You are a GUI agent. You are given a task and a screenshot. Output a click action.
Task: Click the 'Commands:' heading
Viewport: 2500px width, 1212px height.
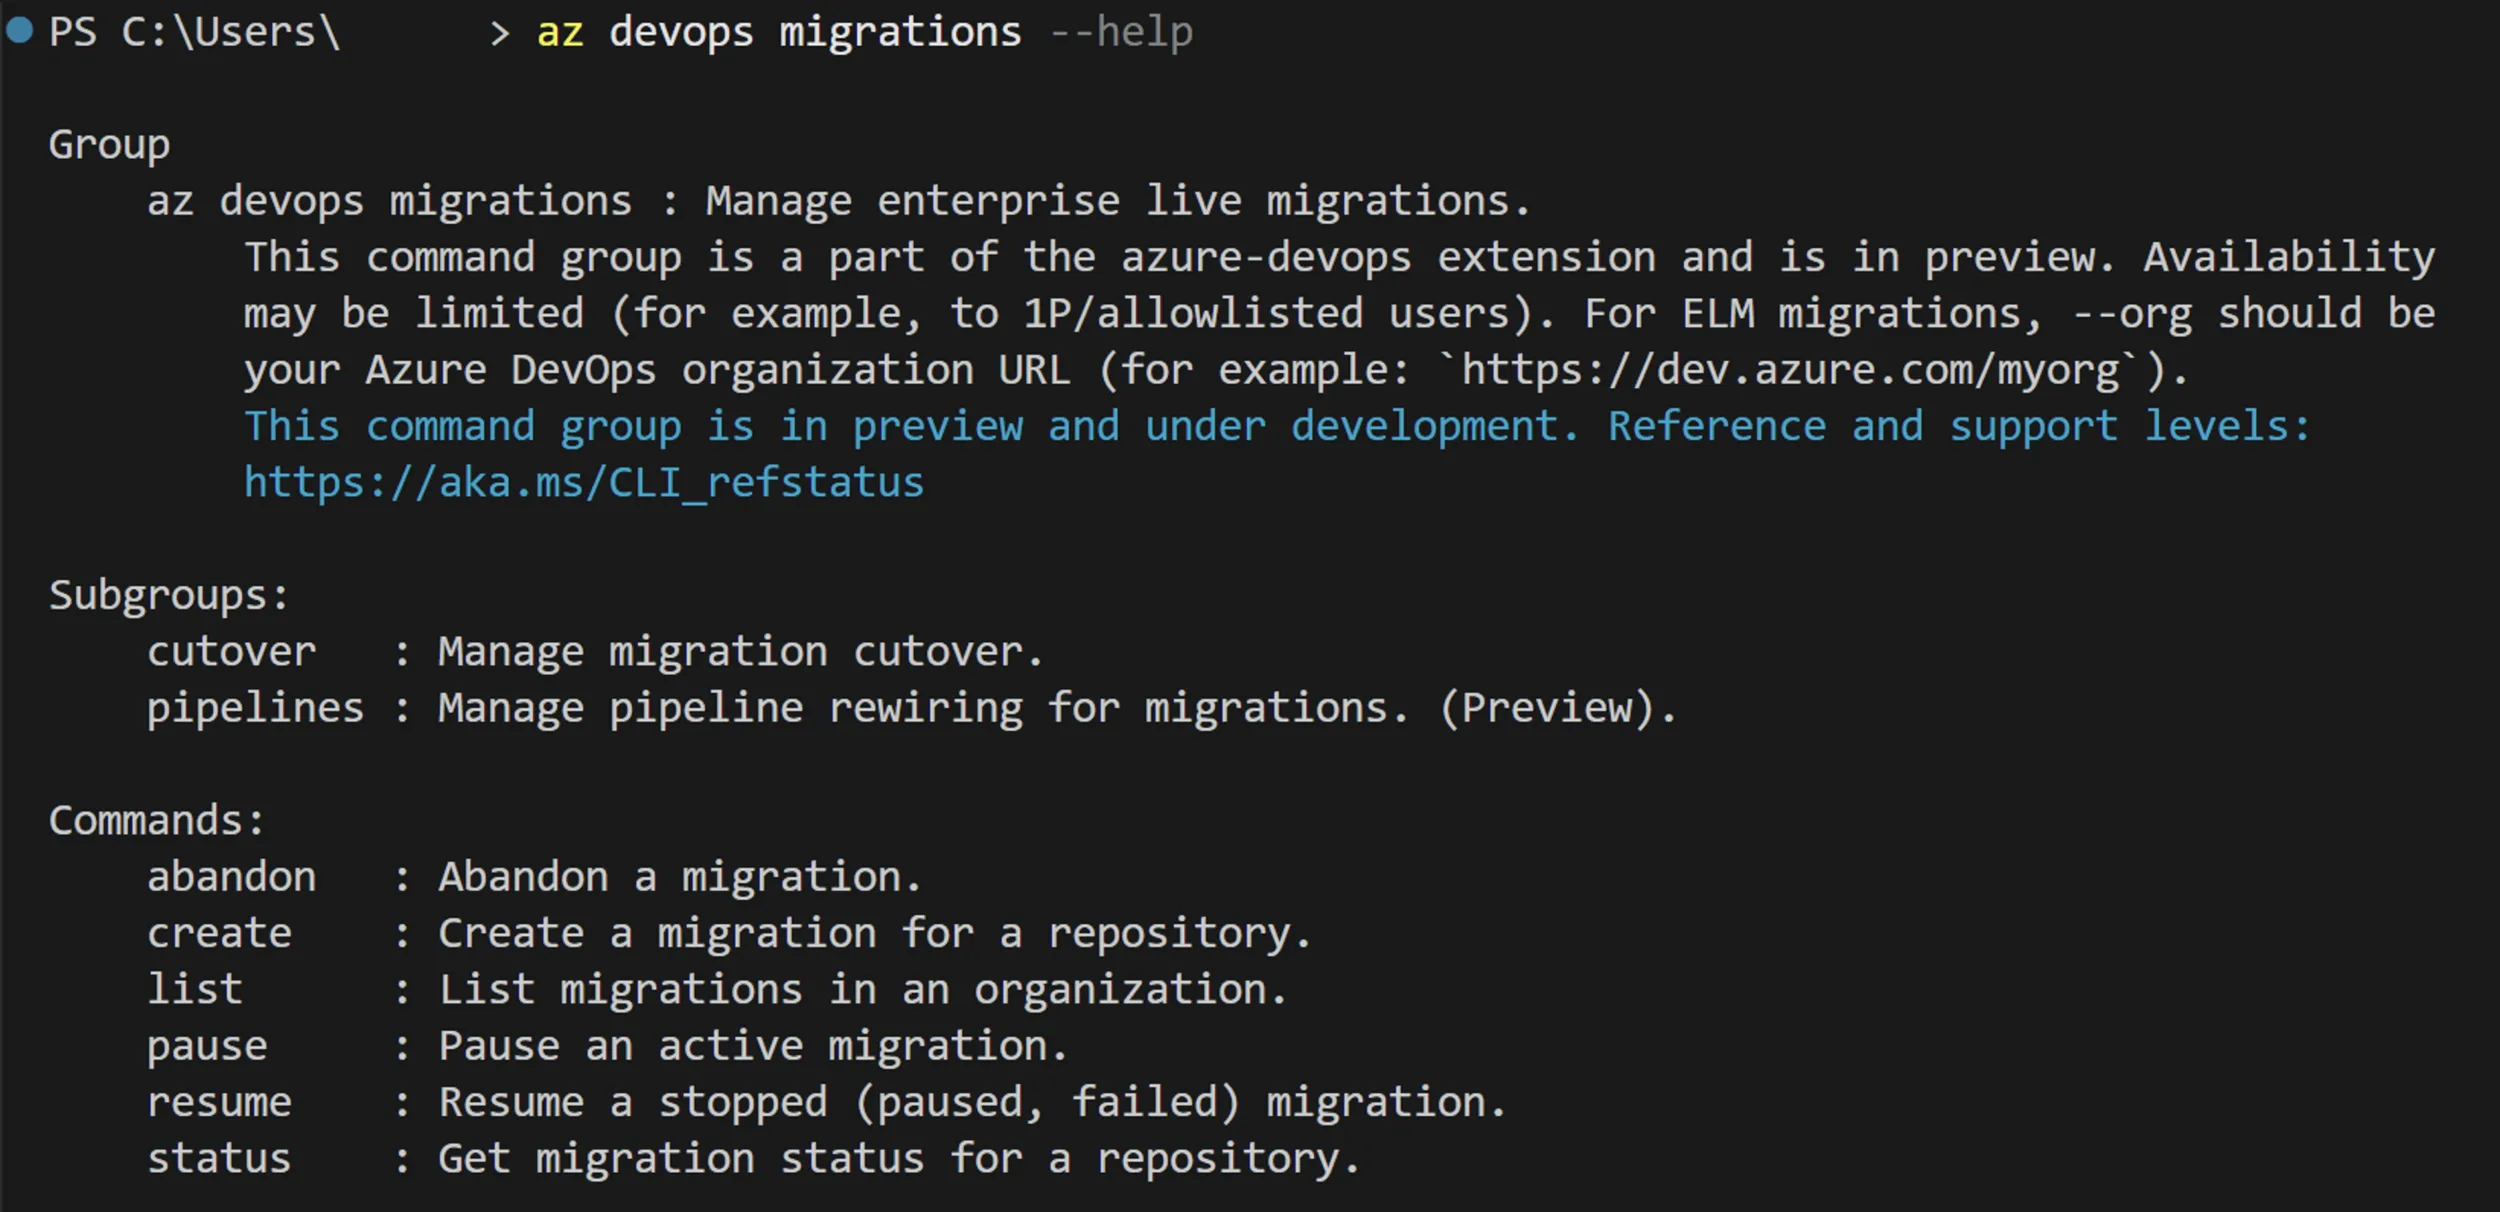pyautogui.click(x=157, y=820)
